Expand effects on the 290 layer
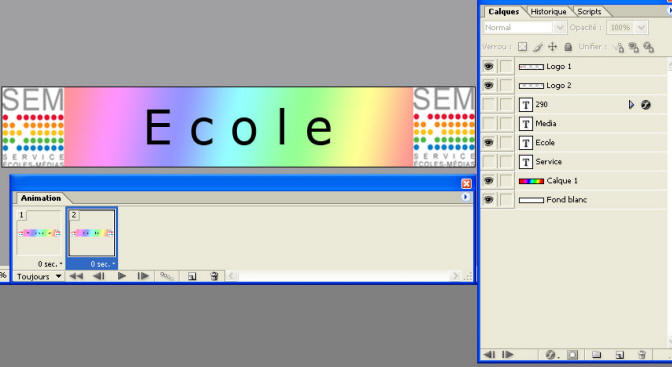This screenshot has height=367, width=672. (631, 105)
